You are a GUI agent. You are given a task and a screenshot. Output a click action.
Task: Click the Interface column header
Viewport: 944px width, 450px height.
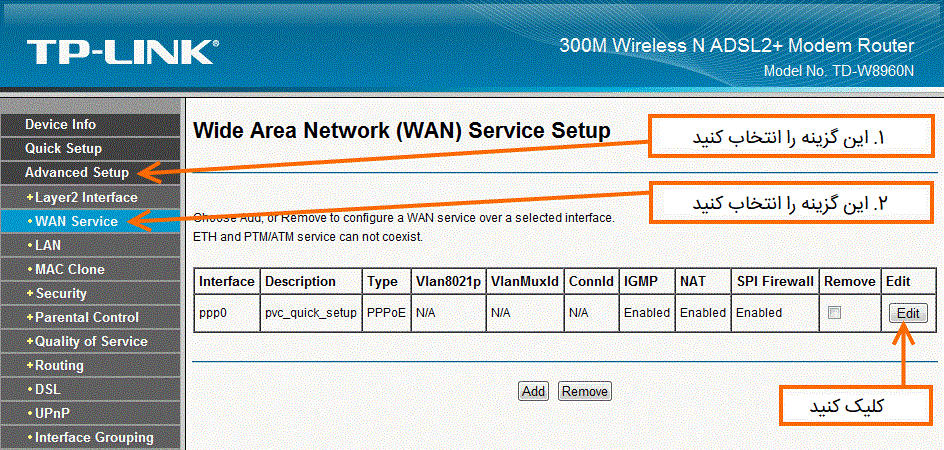[226, 281]
